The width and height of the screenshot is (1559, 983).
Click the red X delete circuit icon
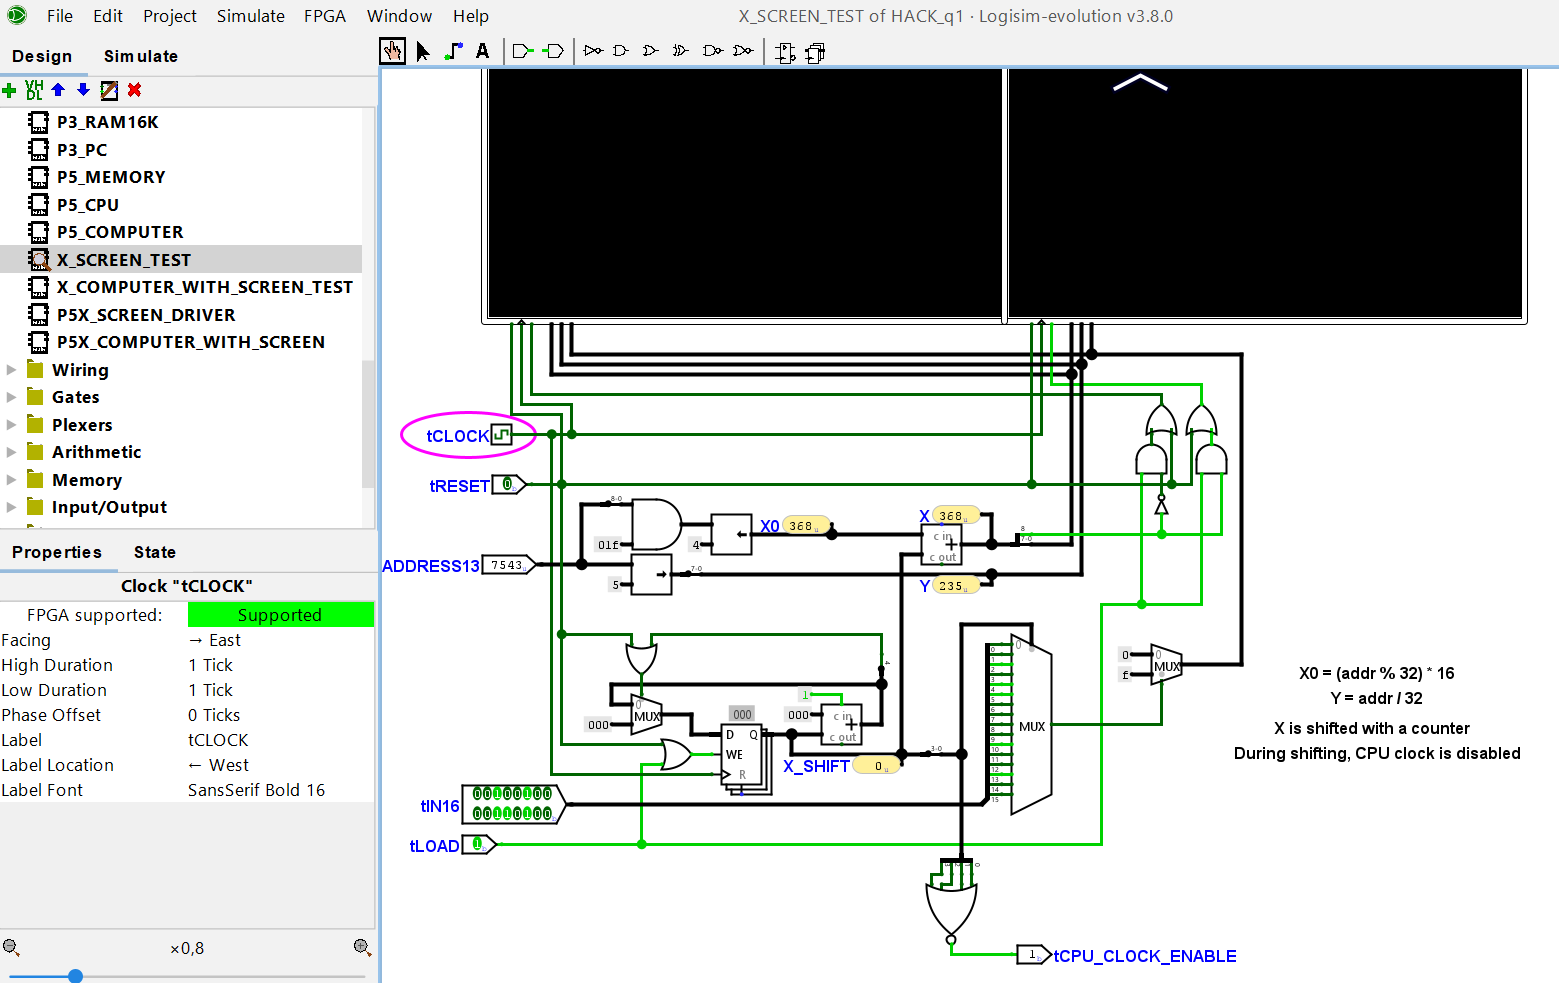coord(134,90)
